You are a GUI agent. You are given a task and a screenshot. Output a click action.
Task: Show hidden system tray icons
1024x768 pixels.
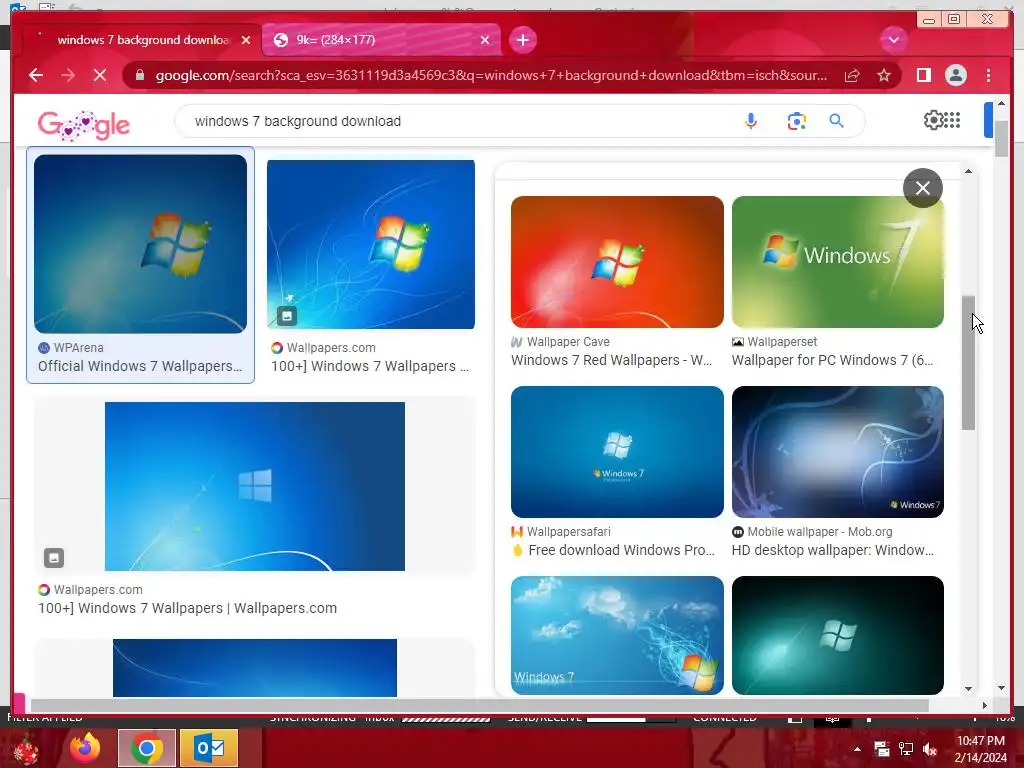pyautogui.click(x=857, y=750)
